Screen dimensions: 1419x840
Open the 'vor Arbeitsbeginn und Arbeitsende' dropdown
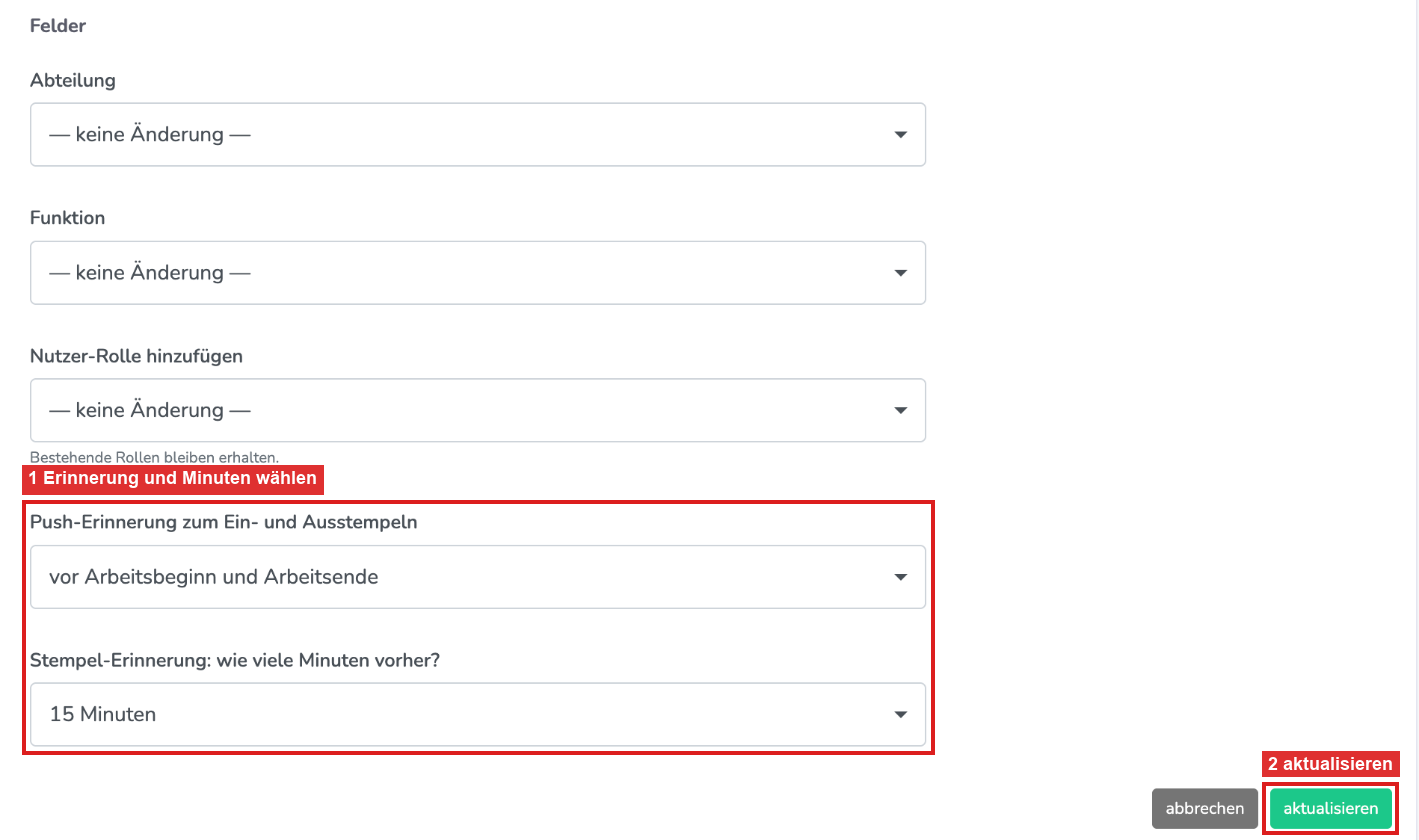pos(478,577)
